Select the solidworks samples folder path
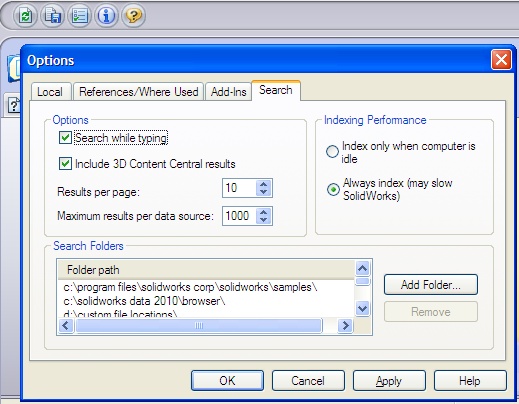The width and height of the screenshot is (519, 404). [x=190, y=287]
